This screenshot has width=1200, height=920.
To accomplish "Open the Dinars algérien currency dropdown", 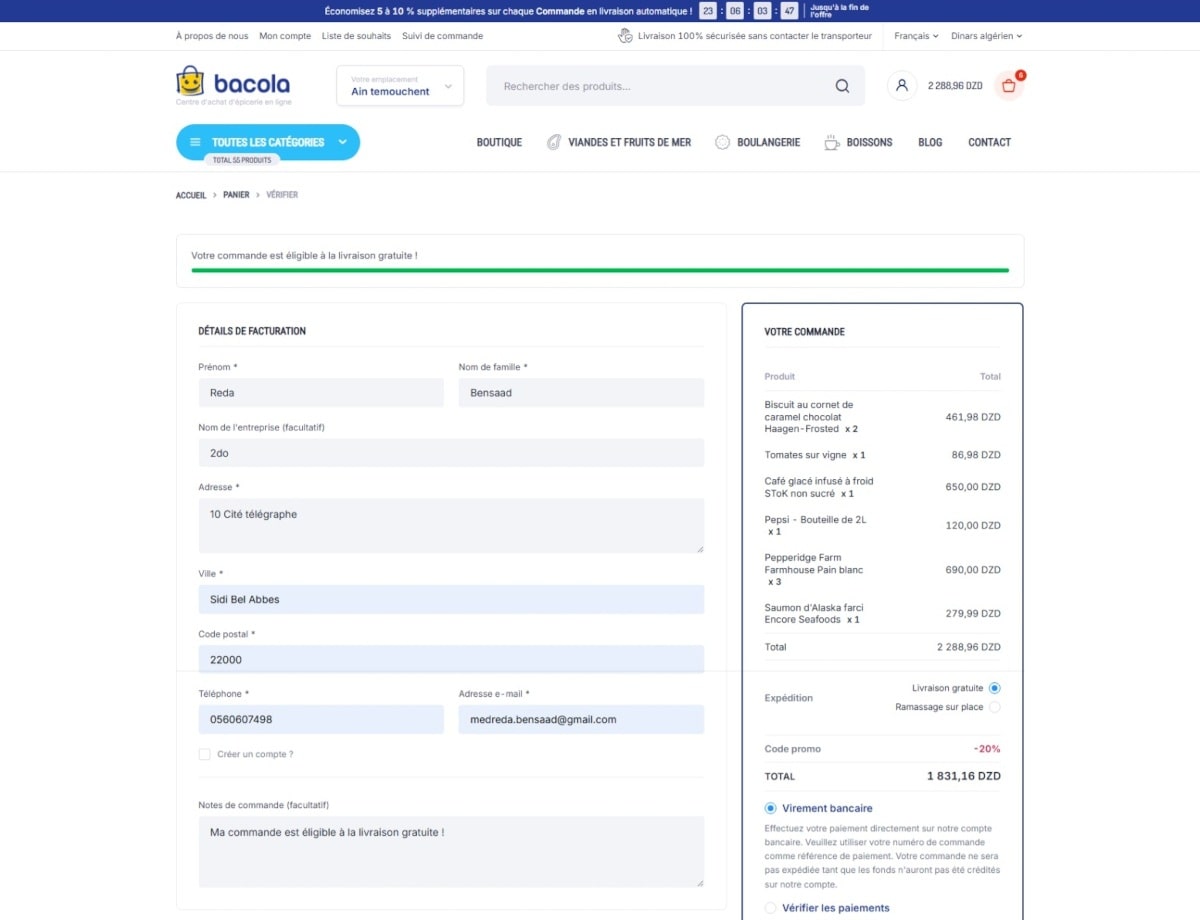I will 986,35.
